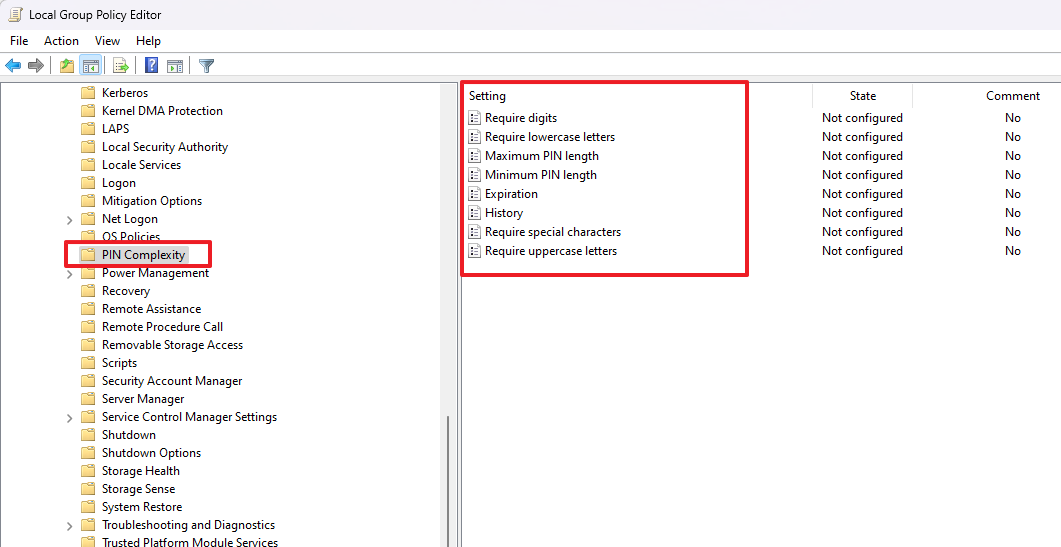1061x547 pixels.
Task: Select the PIN Complexity folder
Action: click(x=143, y=255)
